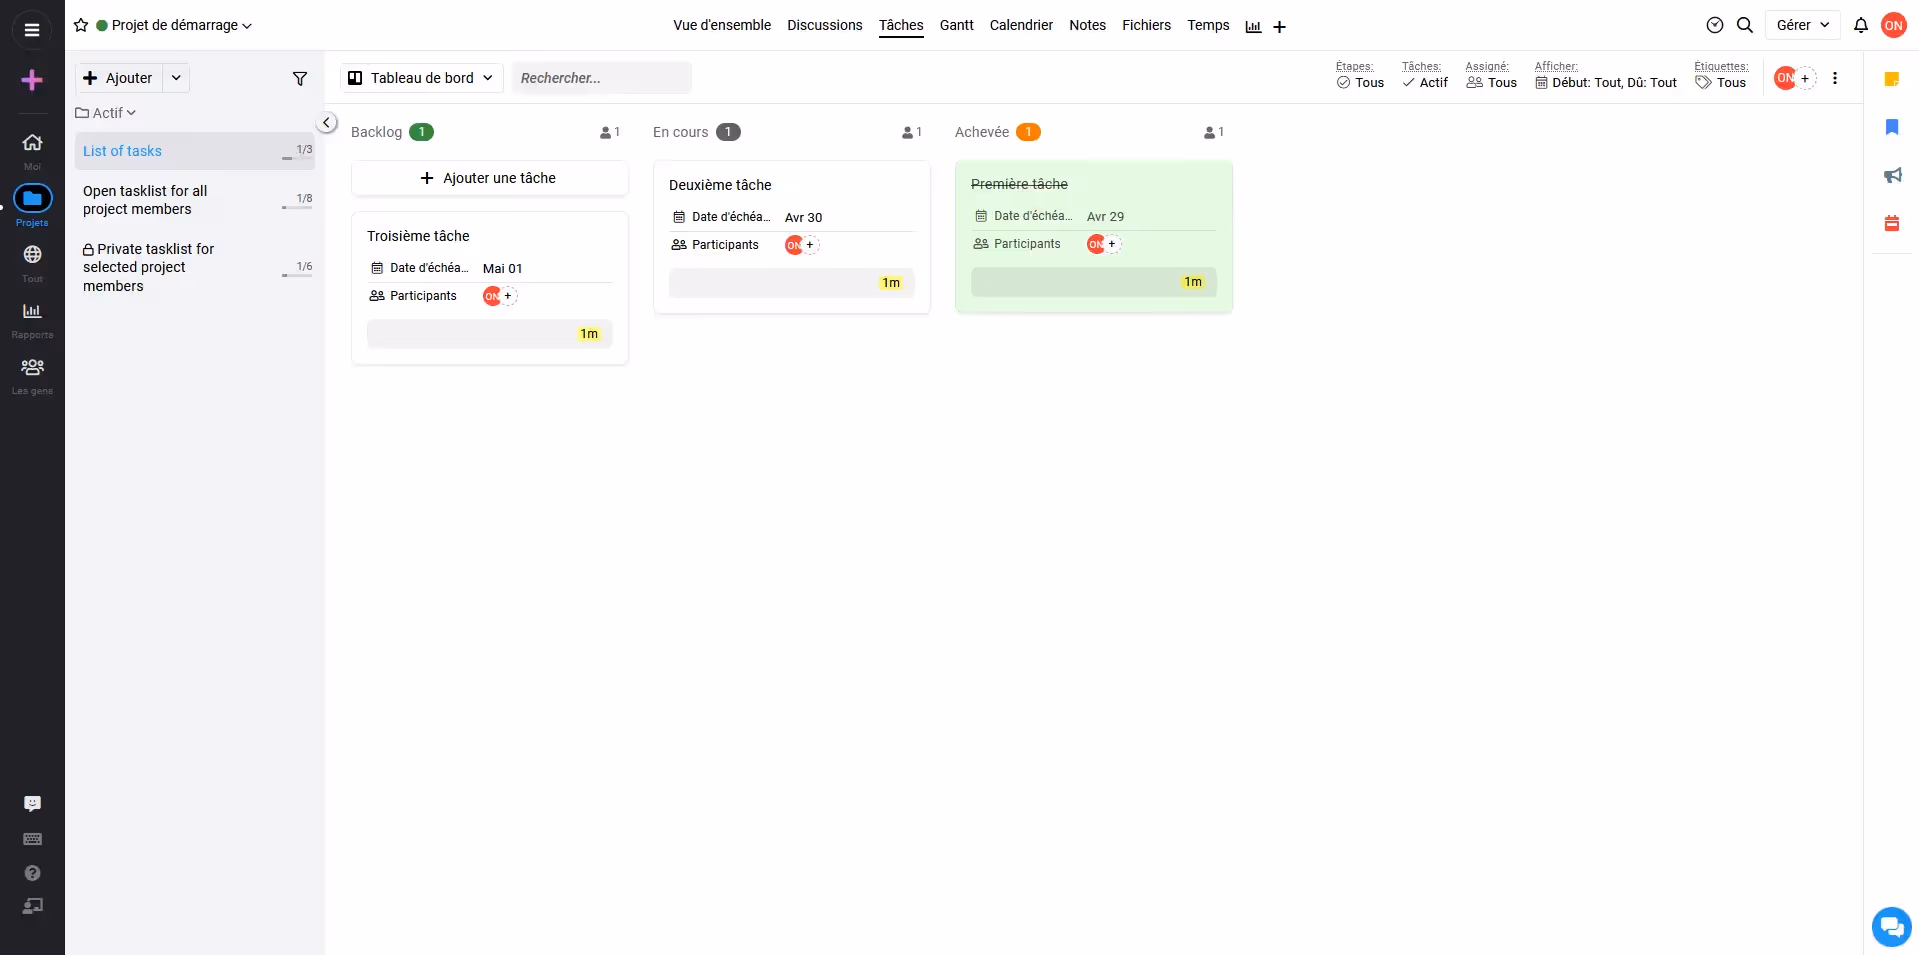This screenshot has width=1919, height=955.
Task: Toggle the Tâches Actif filter
Action: pyautogui.click(x=1424, y=83)
